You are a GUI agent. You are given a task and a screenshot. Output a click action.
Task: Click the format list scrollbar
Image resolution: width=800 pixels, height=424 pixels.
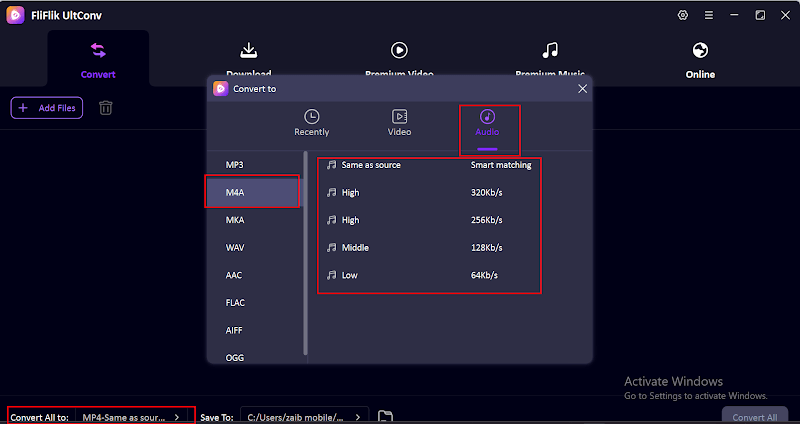[306, 253]
